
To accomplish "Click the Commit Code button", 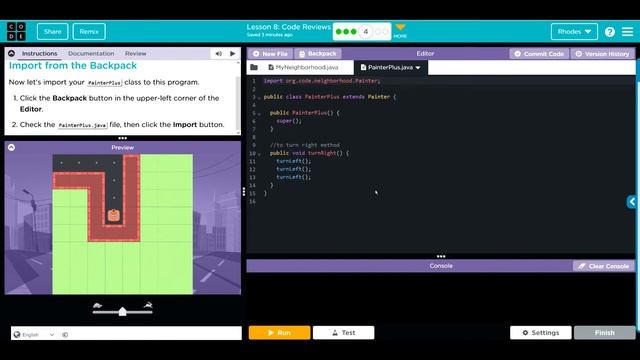I will [x=539, y=54].
